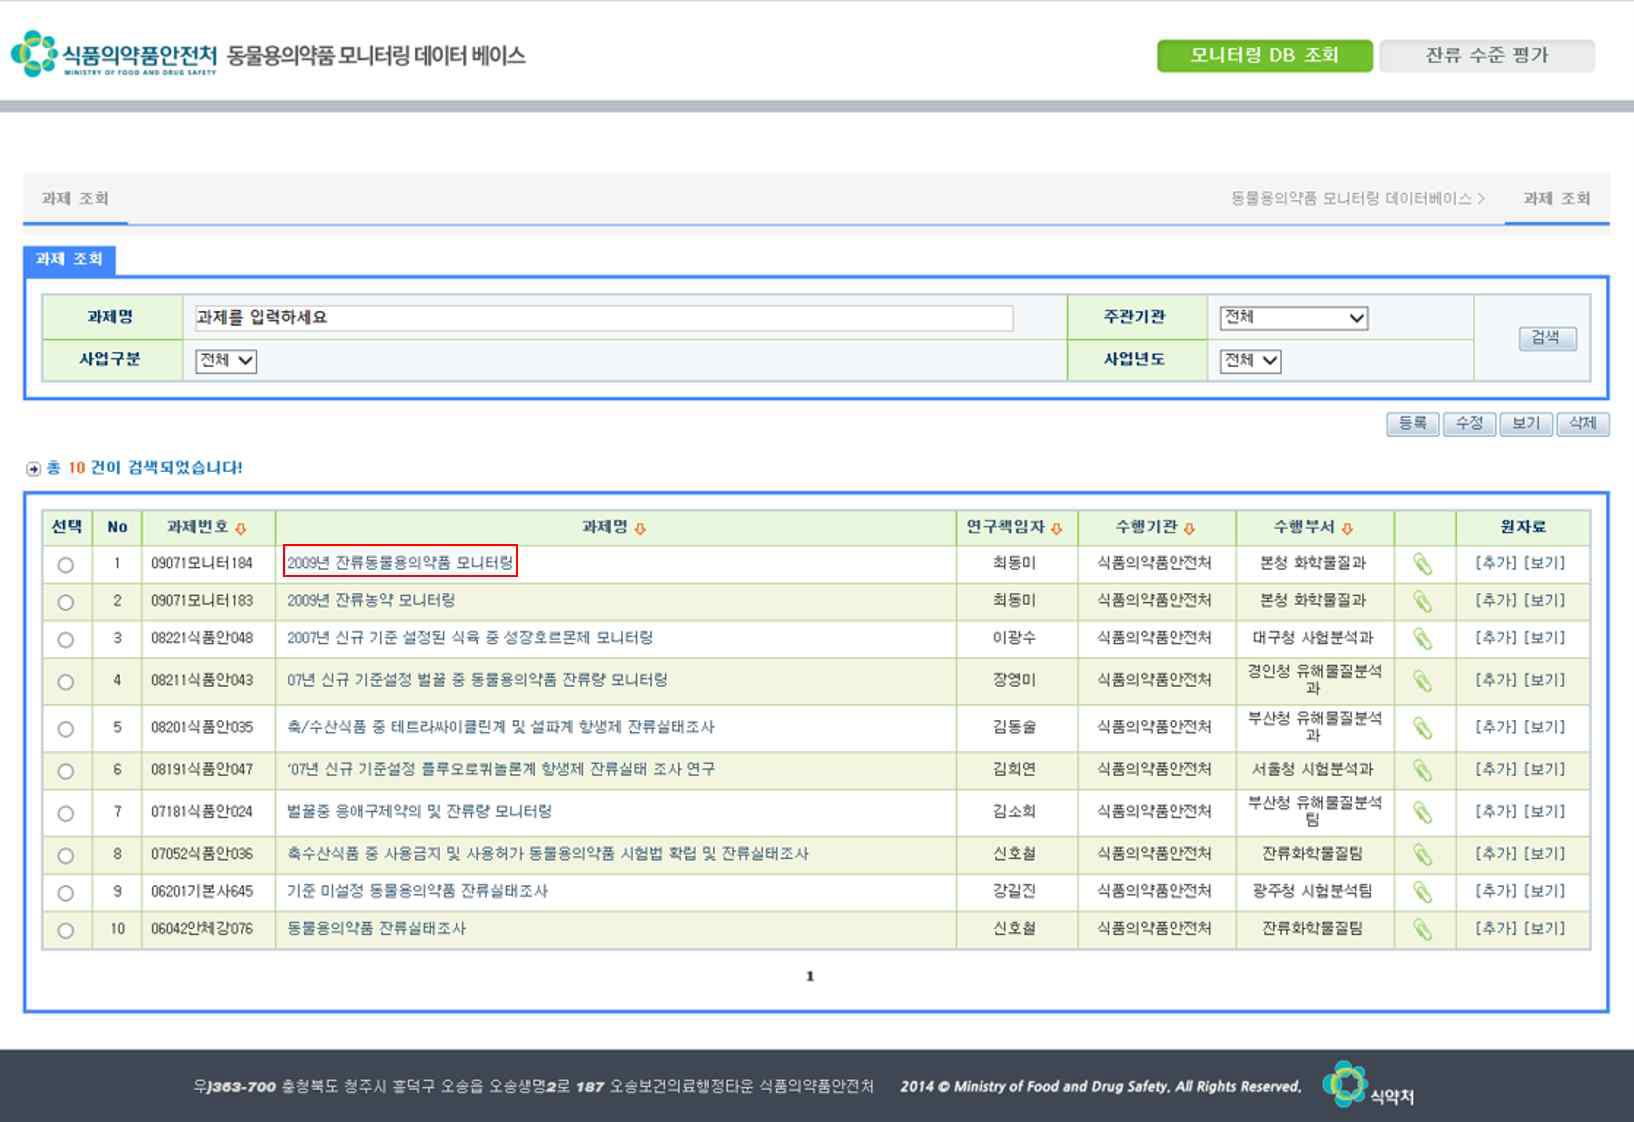Screen dimensions: 1634x1122
Task: Open 2009년 잔류농약 모니터링 link
Action: [371, 601]
